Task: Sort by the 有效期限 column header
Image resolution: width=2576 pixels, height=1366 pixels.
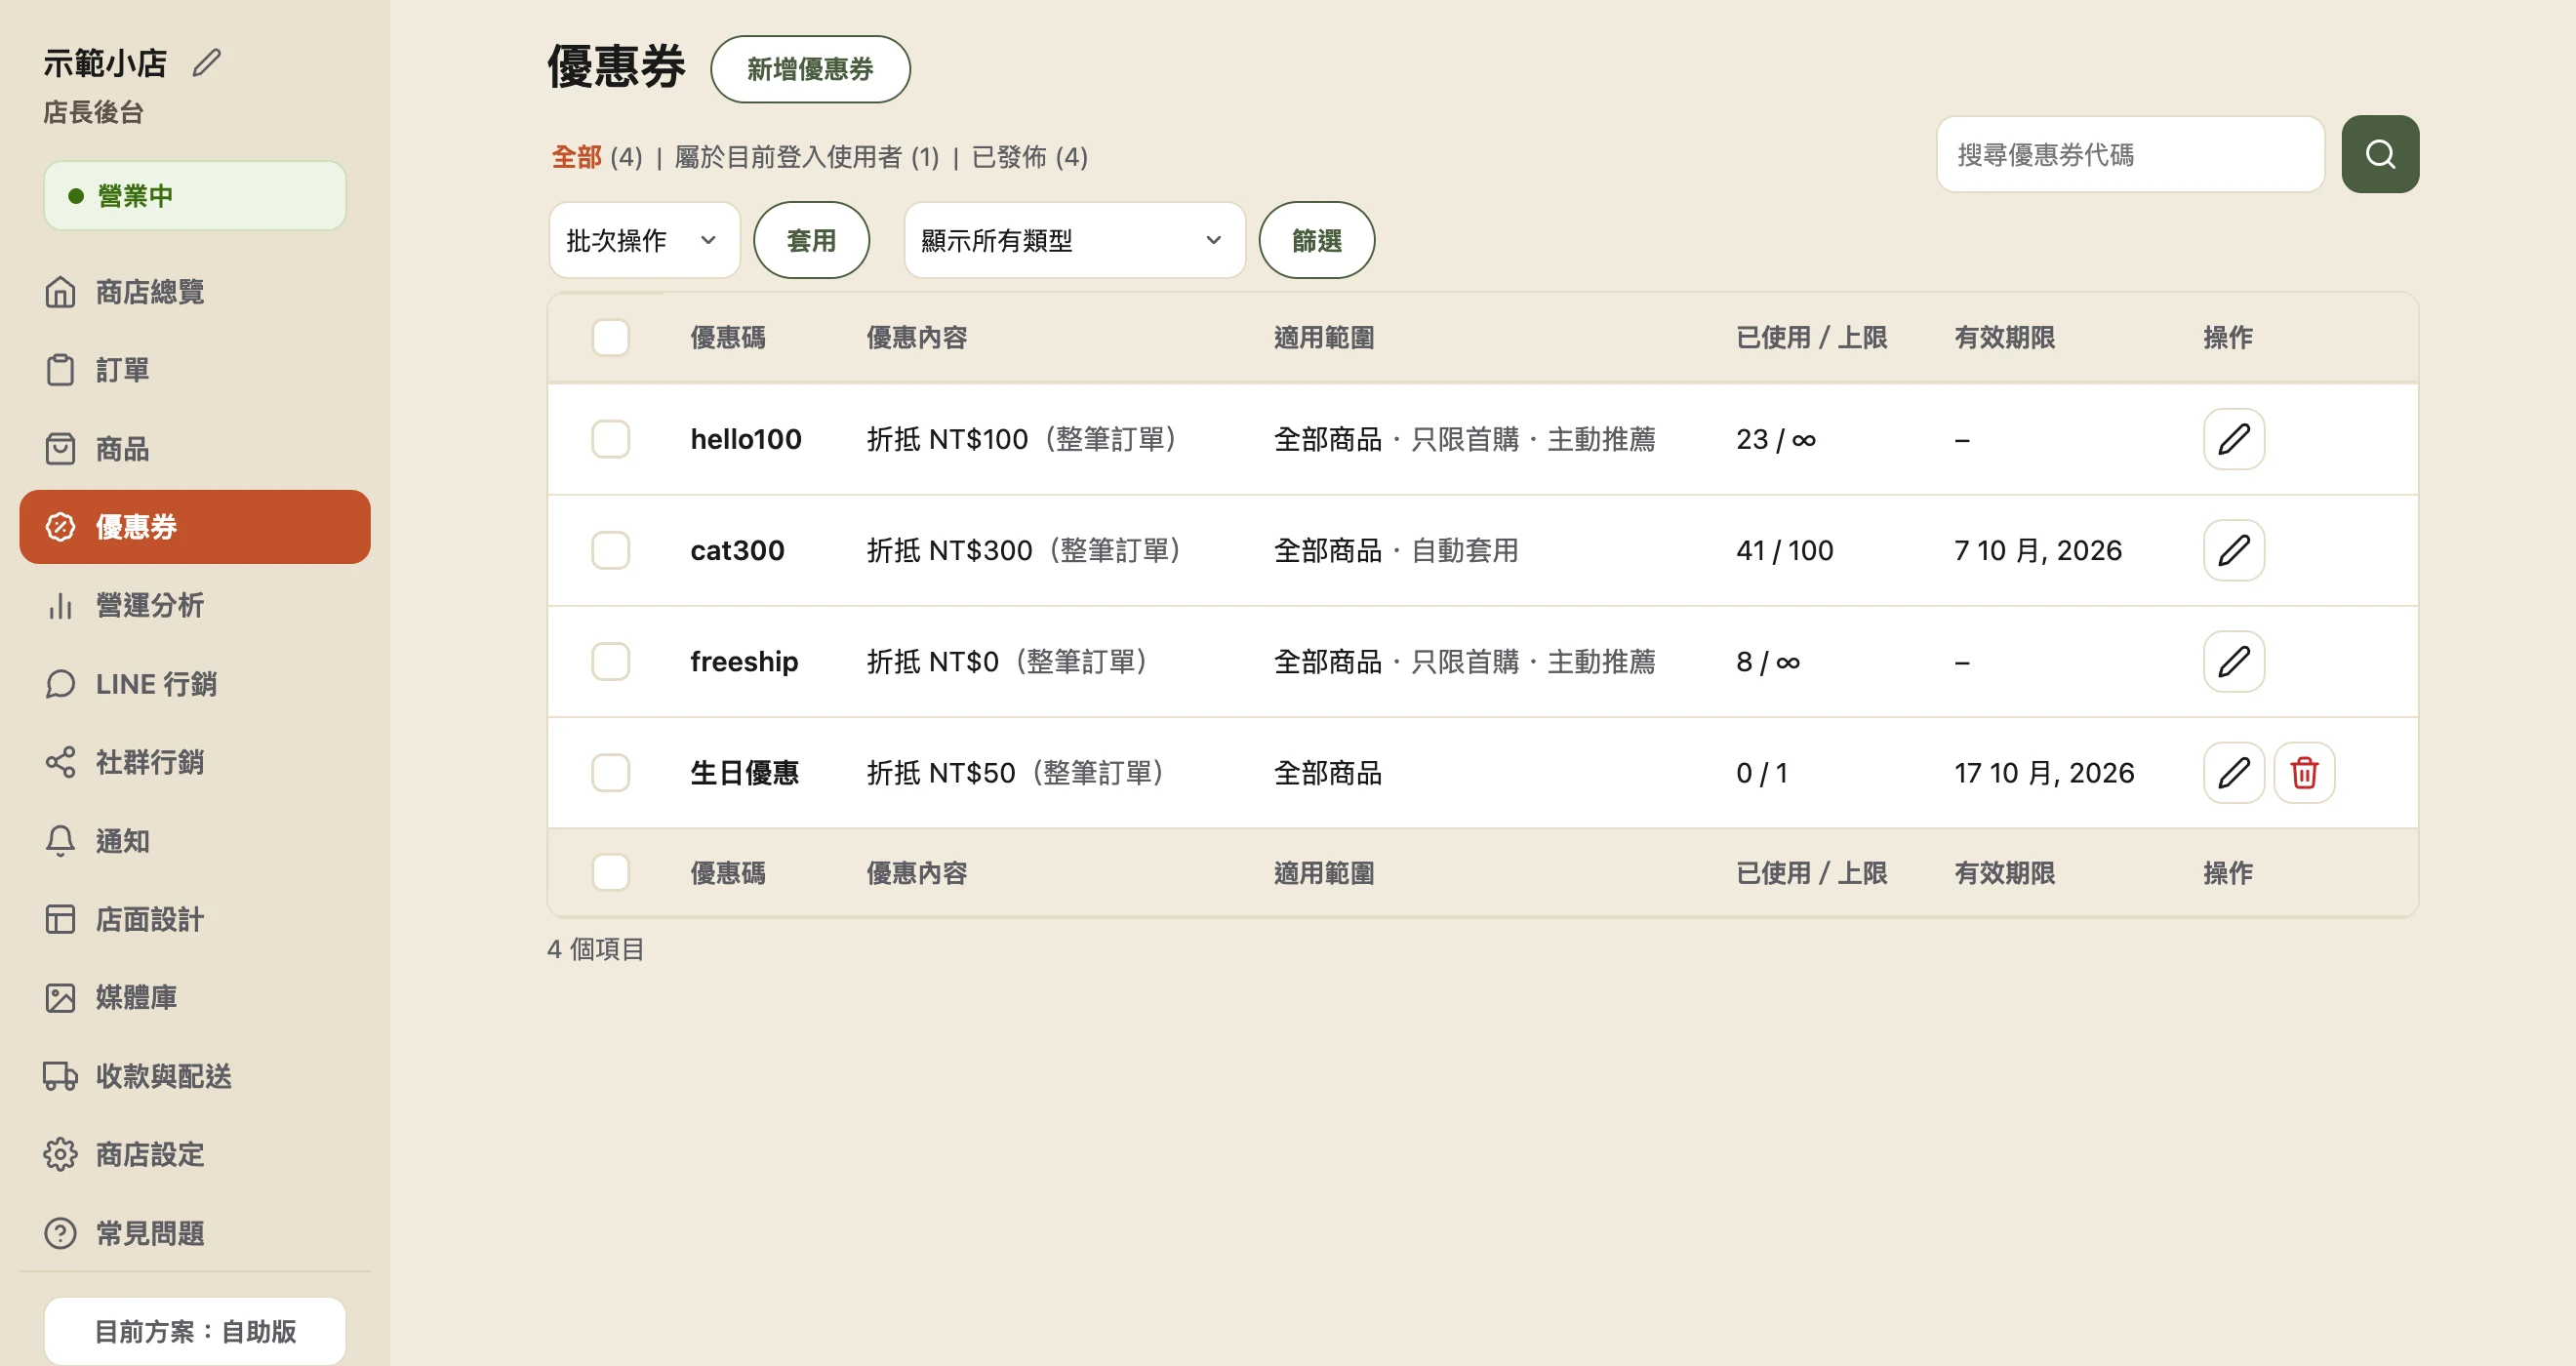Action: coord(2004,338)
